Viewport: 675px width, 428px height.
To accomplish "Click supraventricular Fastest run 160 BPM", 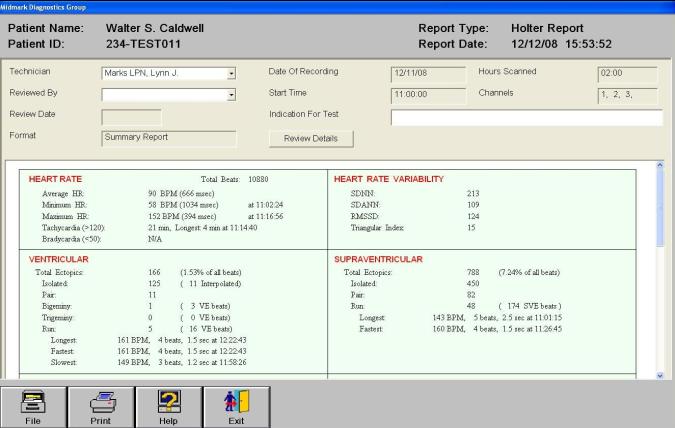I will pyautogui.click(x=497, y=329).
